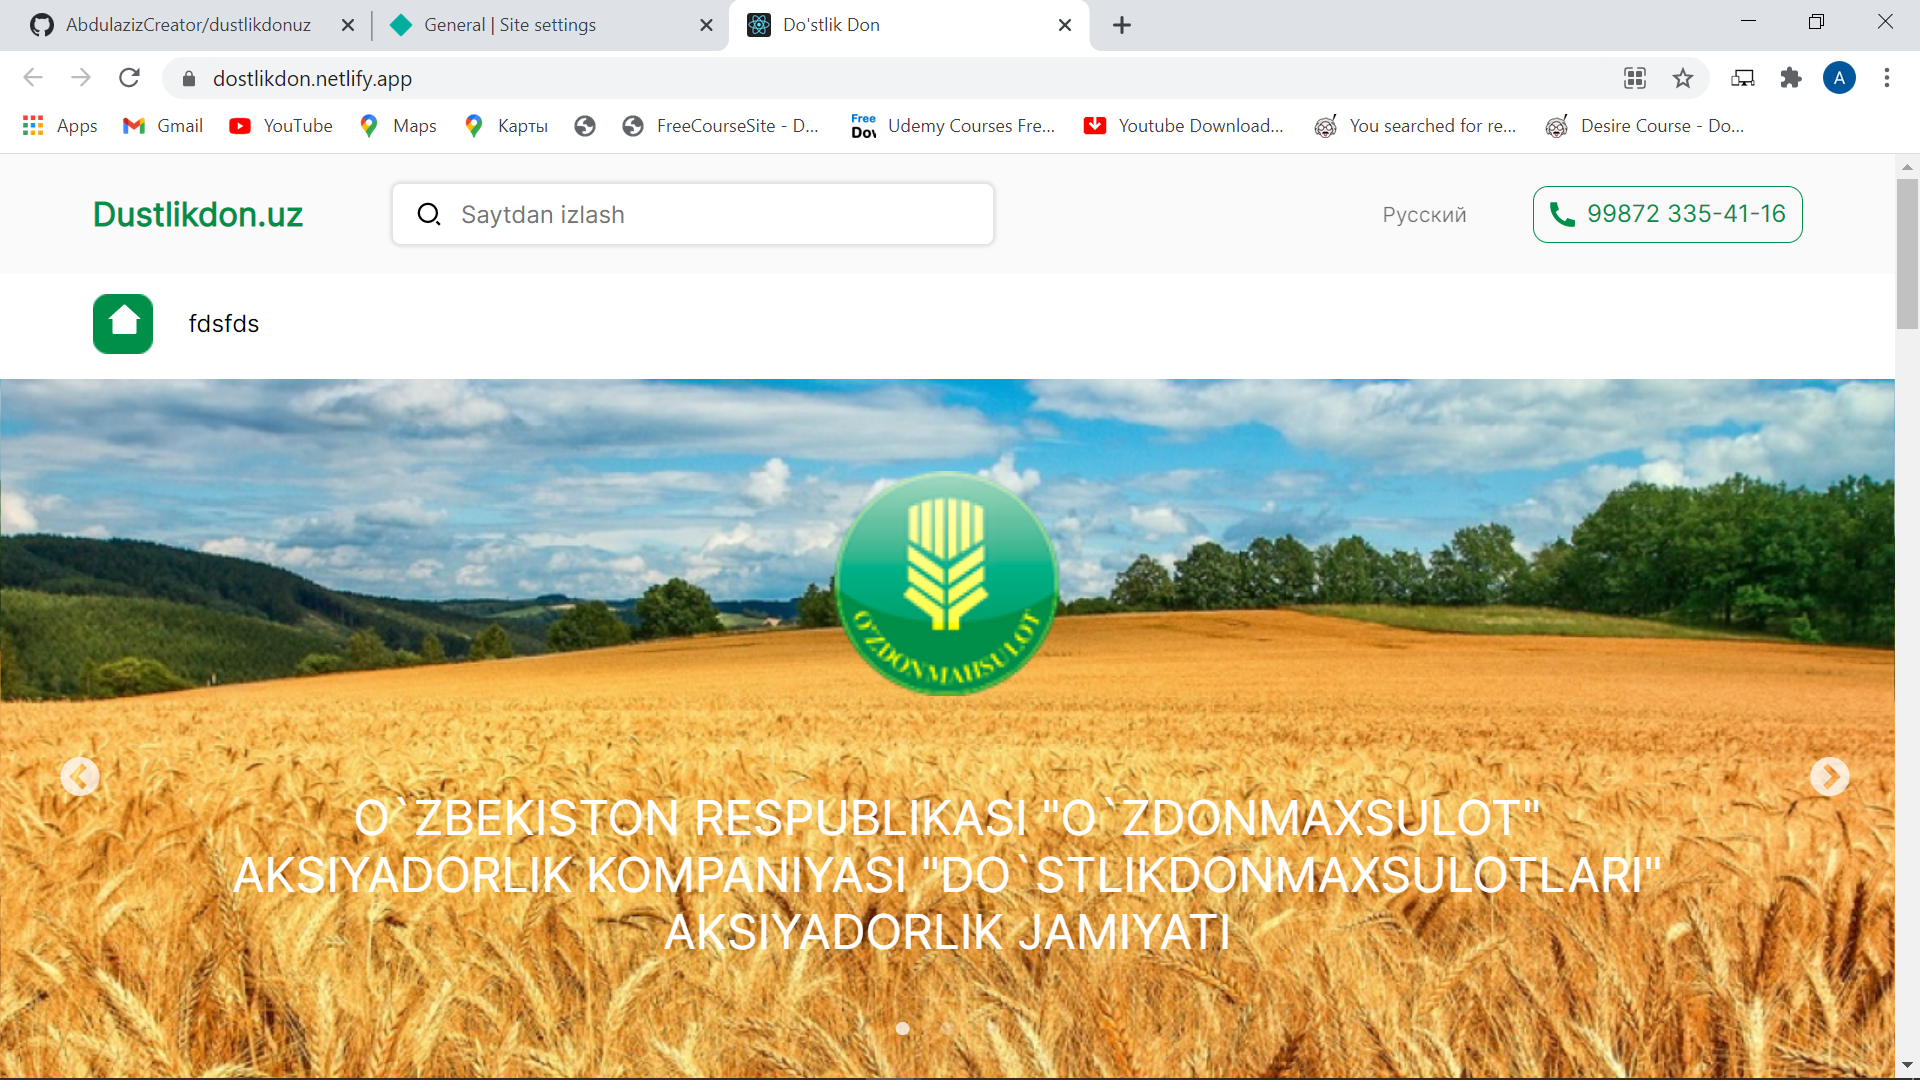This screenshot has height=1080, width=1920.
Task: Click the browser back arrow
Action: [33, 78]
